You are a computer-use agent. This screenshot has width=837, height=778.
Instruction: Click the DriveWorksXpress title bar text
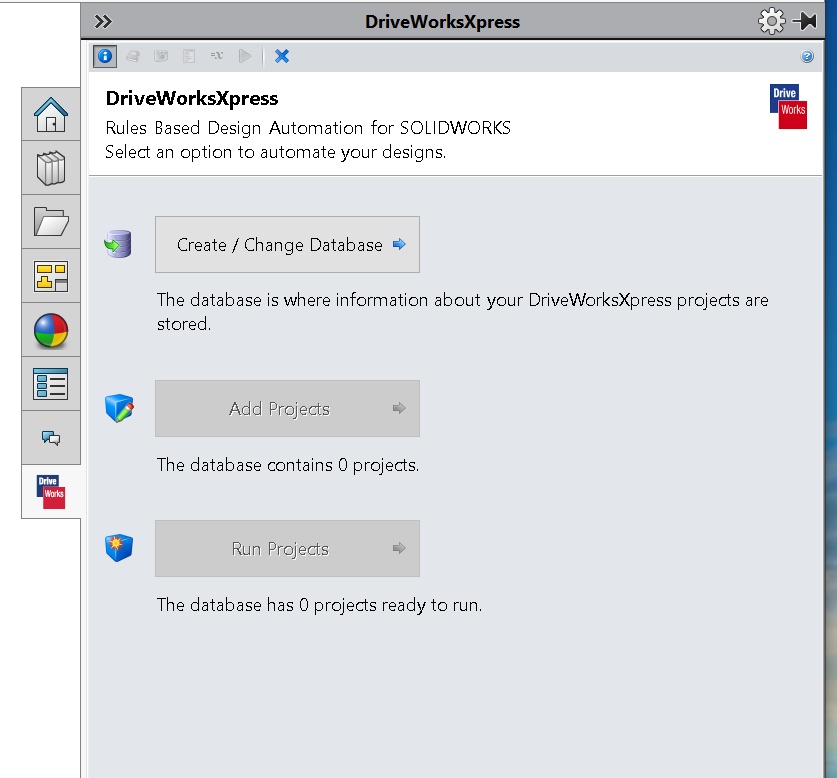coord(443,22)
